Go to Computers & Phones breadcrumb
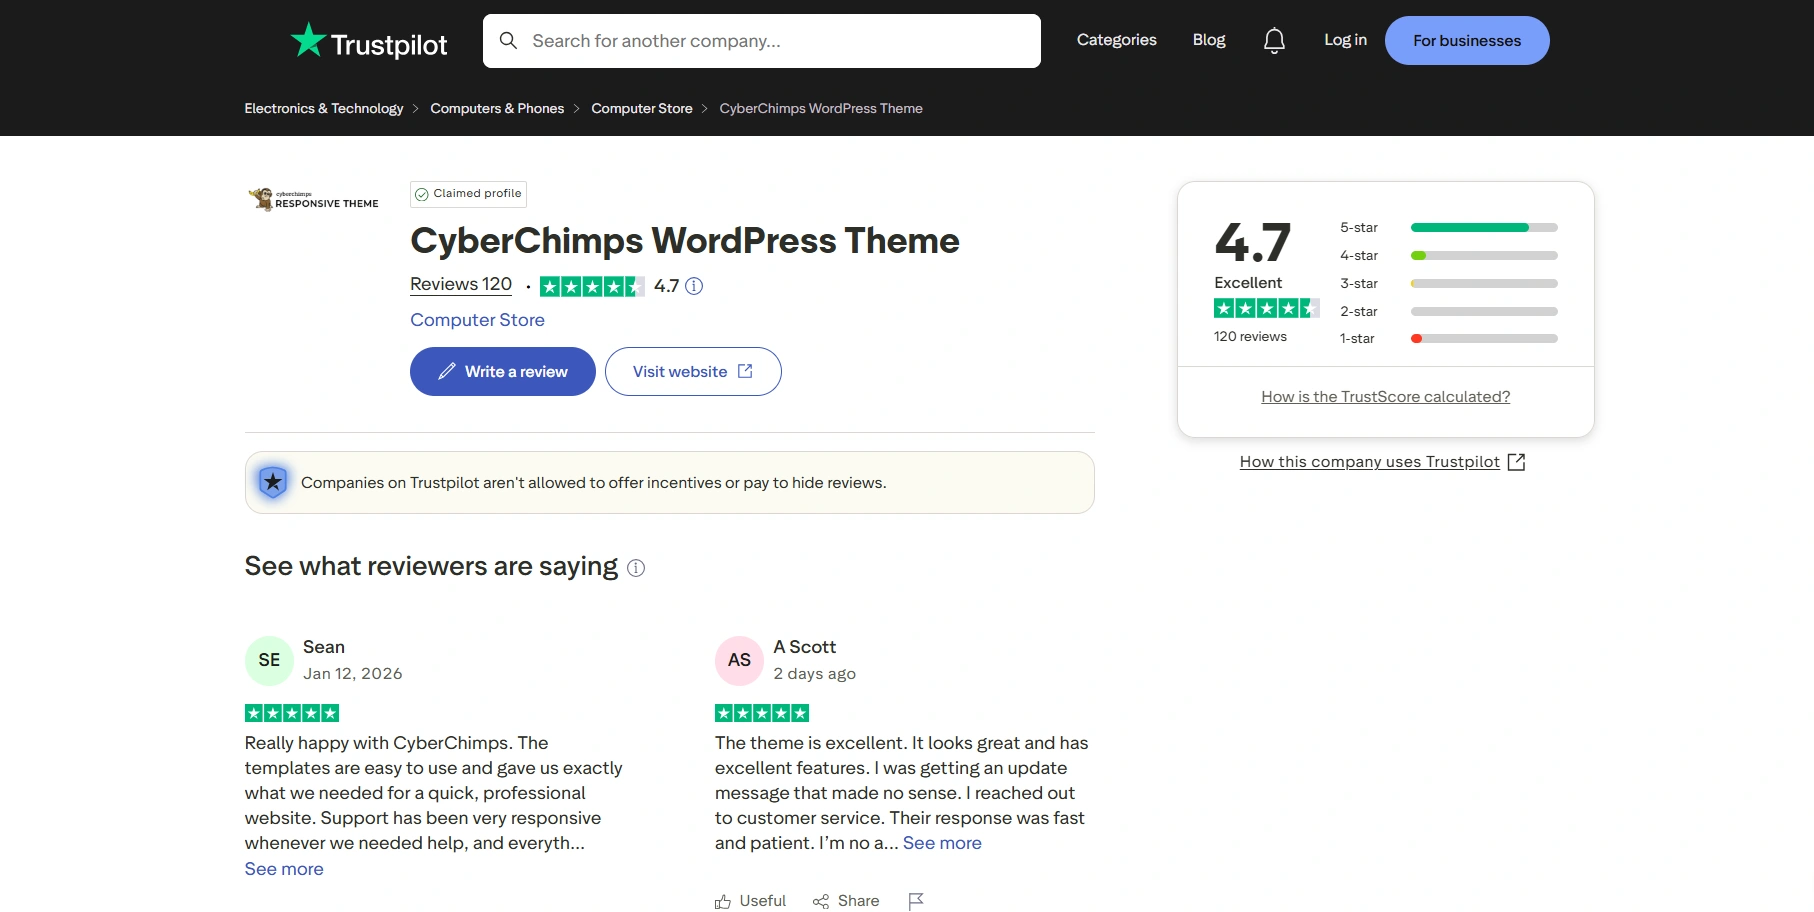This screenshot has width=1814, height=912. pos(497,108)
